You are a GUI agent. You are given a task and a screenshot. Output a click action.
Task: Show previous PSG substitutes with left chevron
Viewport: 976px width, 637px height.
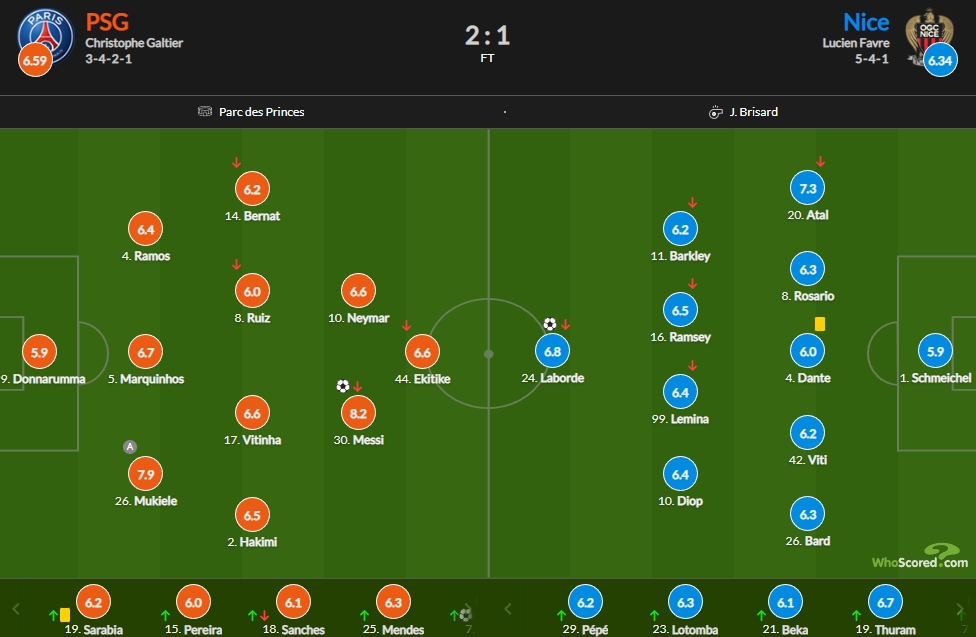(16, 609)
